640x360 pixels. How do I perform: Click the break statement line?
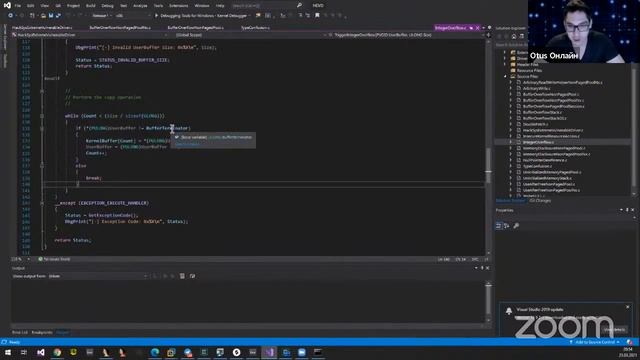tap(93, 178)
